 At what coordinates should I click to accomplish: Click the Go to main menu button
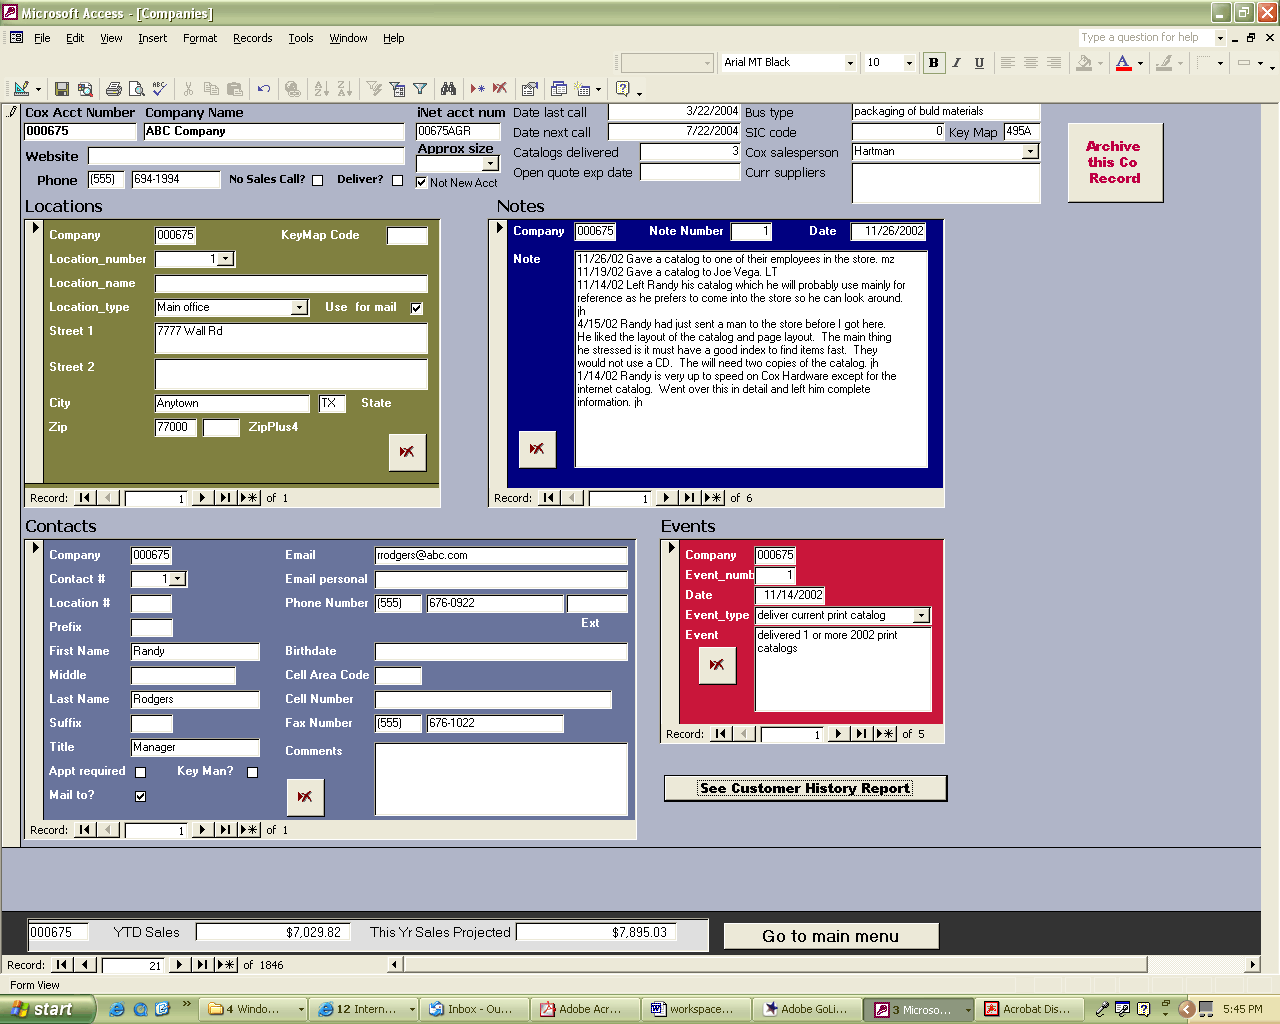tap(830, 936)
